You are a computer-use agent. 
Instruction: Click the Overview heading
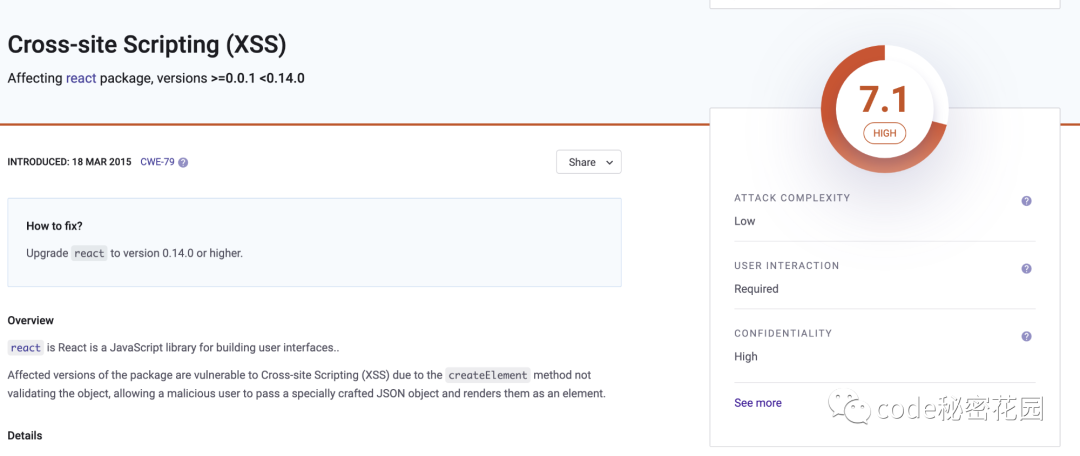(x=30, y=320)
